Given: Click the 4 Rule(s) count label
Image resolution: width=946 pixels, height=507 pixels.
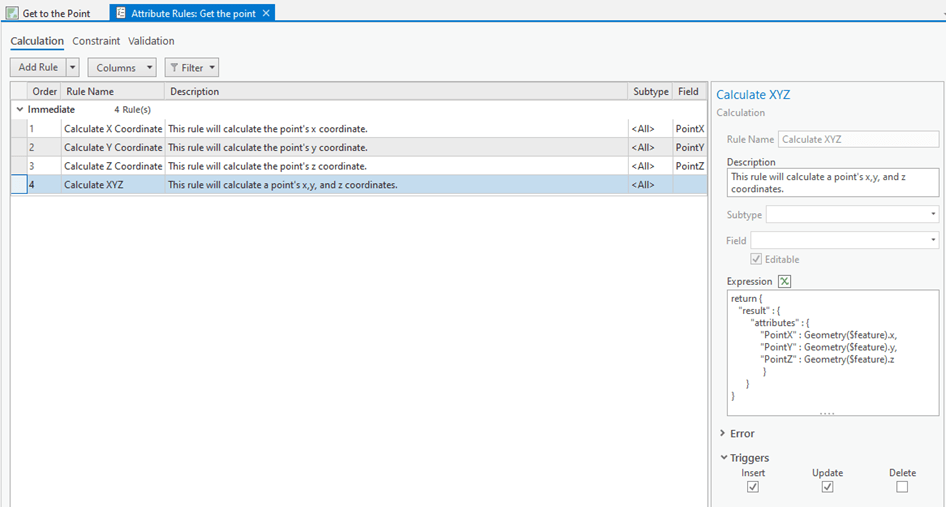Looking at the screenshot, I should click(132, 110).
